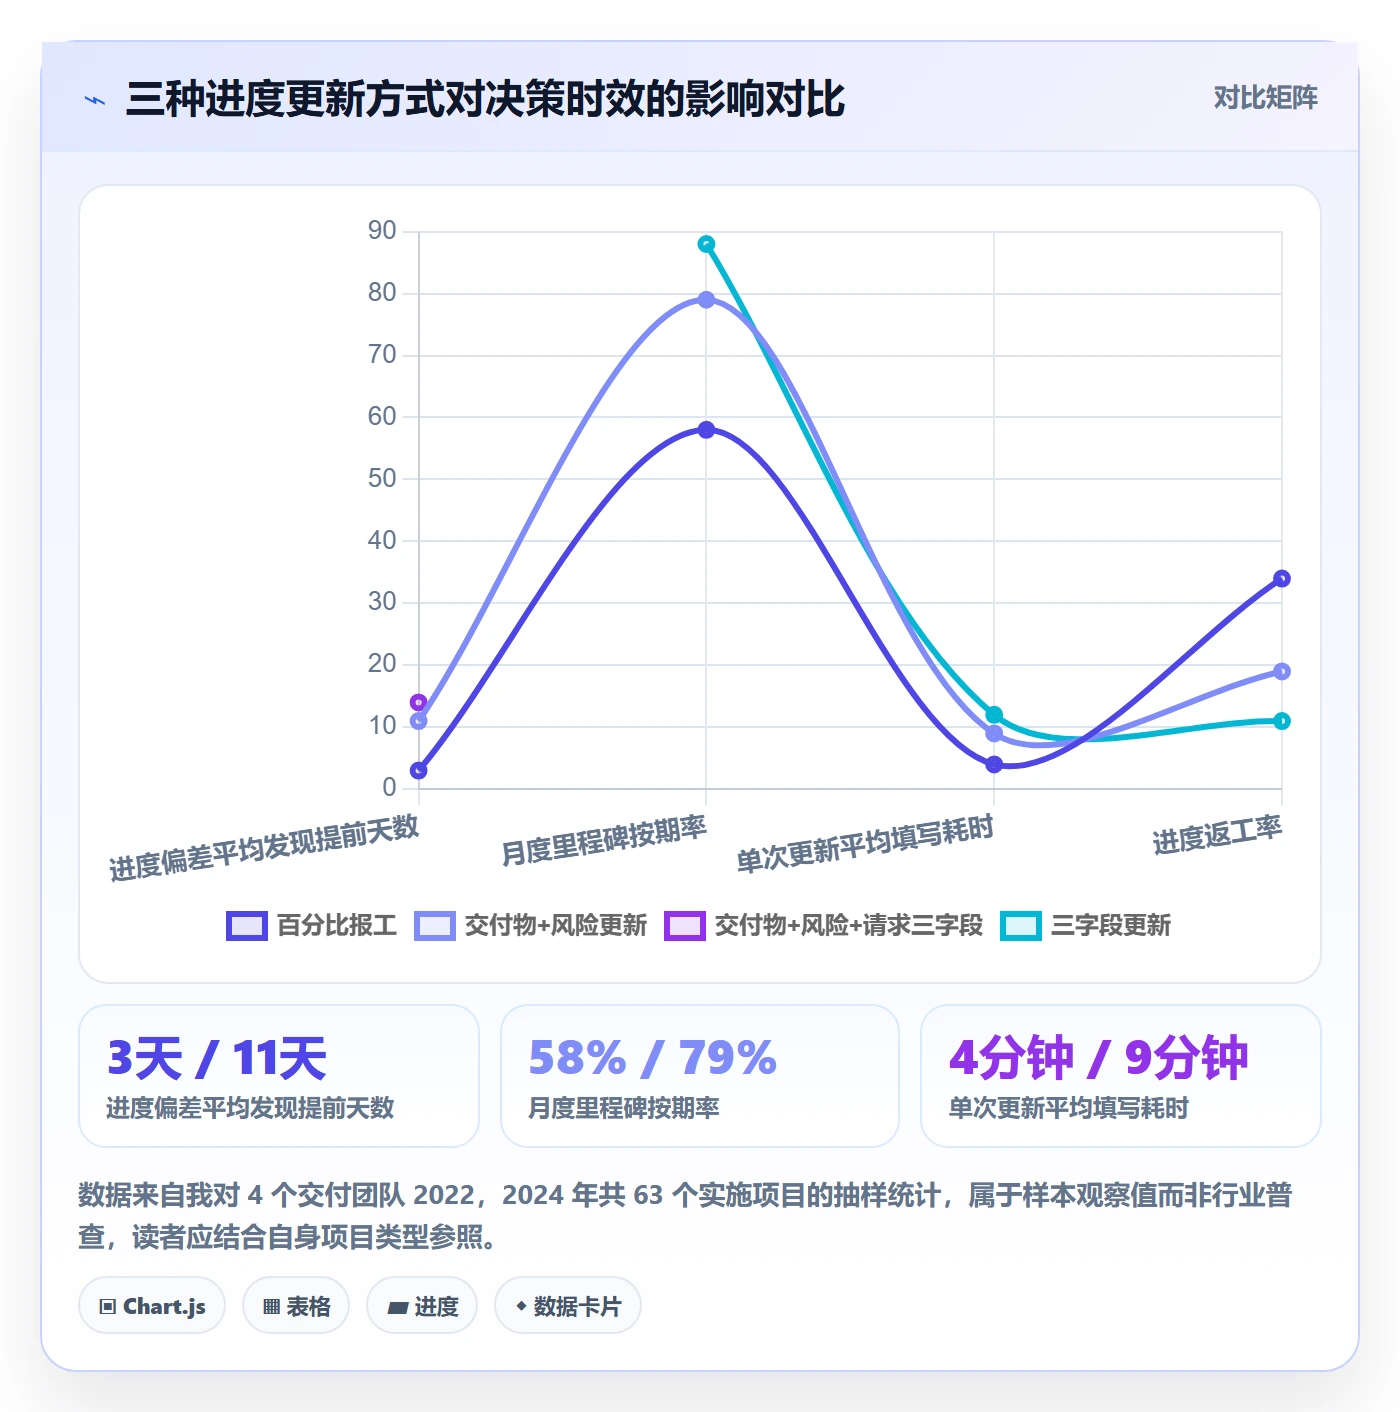The width and height of the screenshot is (1400, 1412).
Task: Click the x-axis label 进度偏差平均发现提前天数
Action: click(x=264, y=848)
